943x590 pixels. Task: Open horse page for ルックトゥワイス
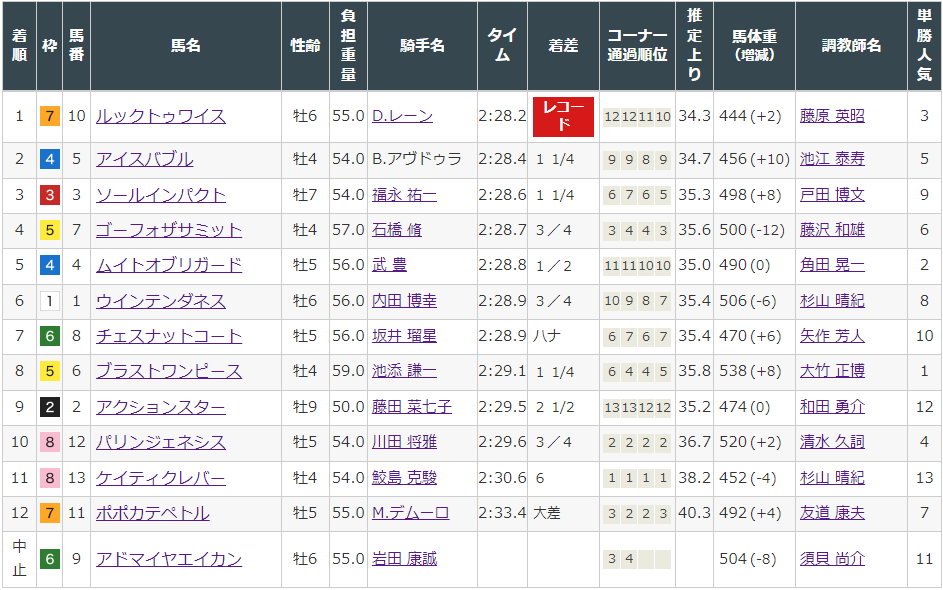(x=161, y=116)
